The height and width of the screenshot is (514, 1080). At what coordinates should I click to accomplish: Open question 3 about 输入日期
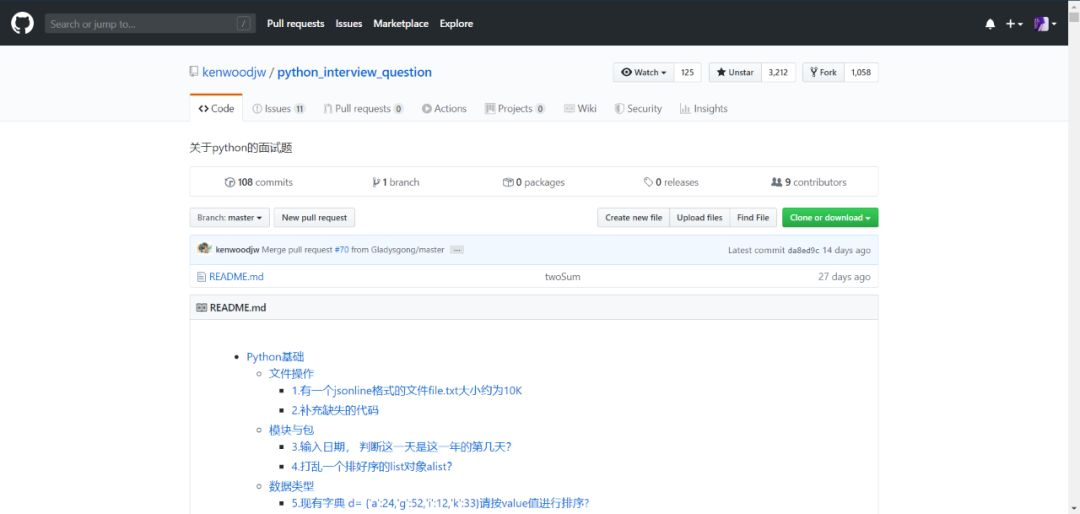click(x=402, y=447)
